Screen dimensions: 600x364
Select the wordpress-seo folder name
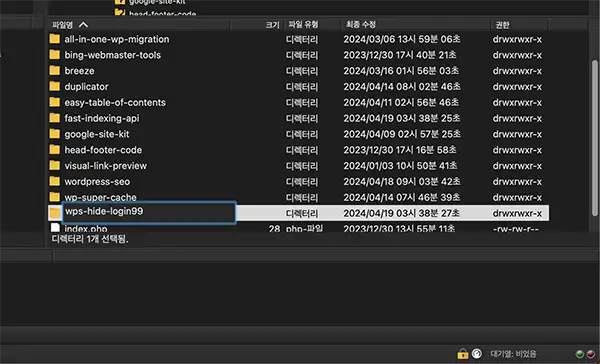[x=97, y=181]
